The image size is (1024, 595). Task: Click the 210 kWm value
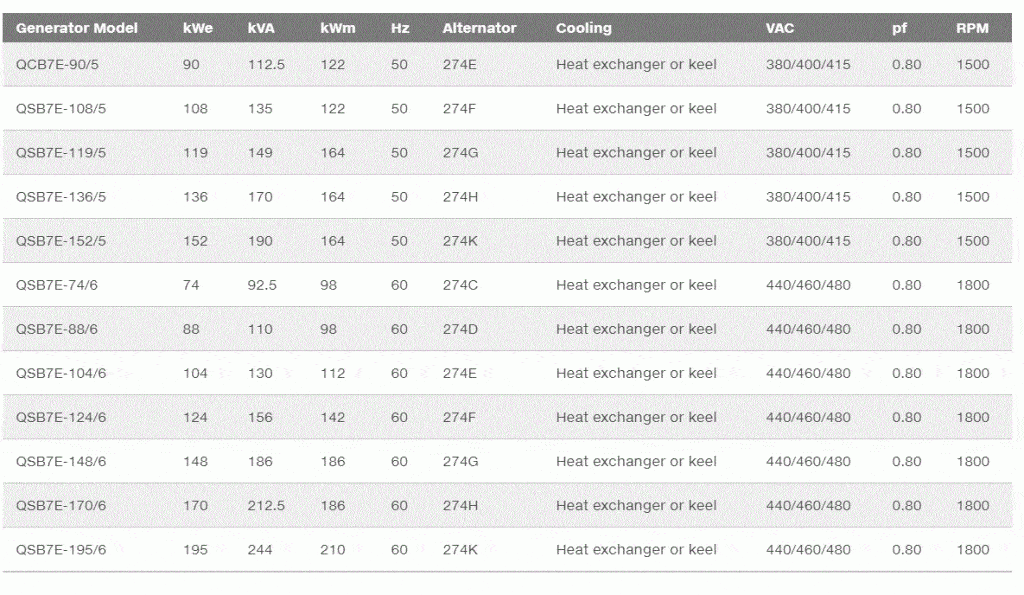point(332,549)
